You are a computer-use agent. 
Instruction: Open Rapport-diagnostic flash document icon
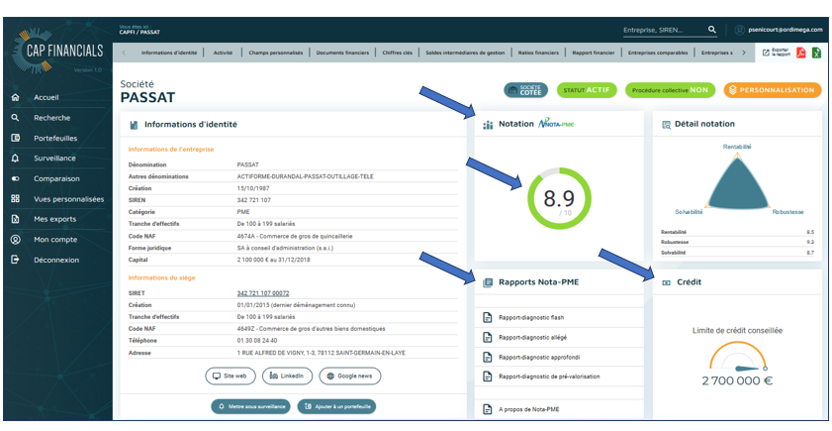click(x=487, y=317)
